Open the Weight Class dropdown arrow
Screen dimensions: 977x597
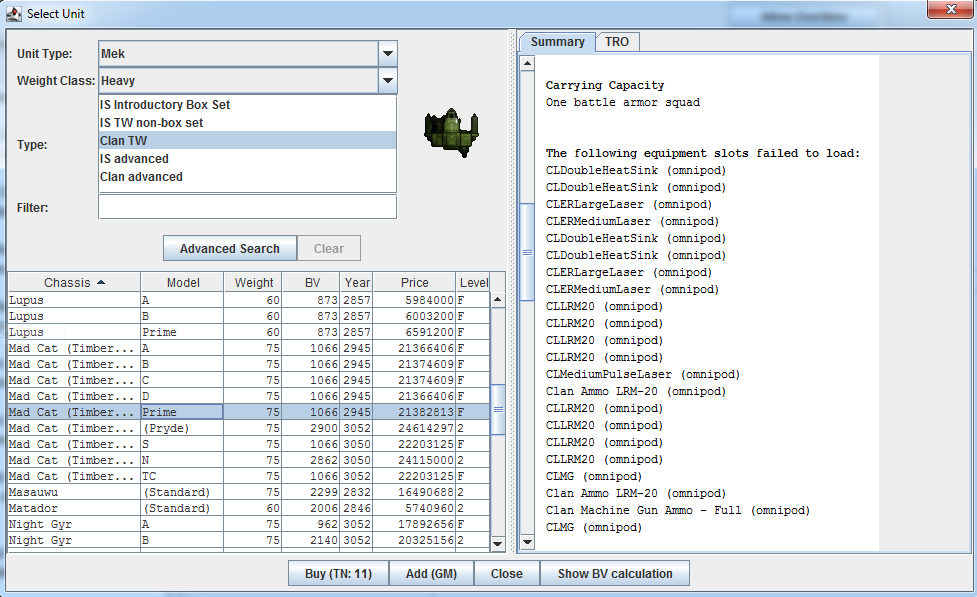pyautogui.click(x=388, y=80)
